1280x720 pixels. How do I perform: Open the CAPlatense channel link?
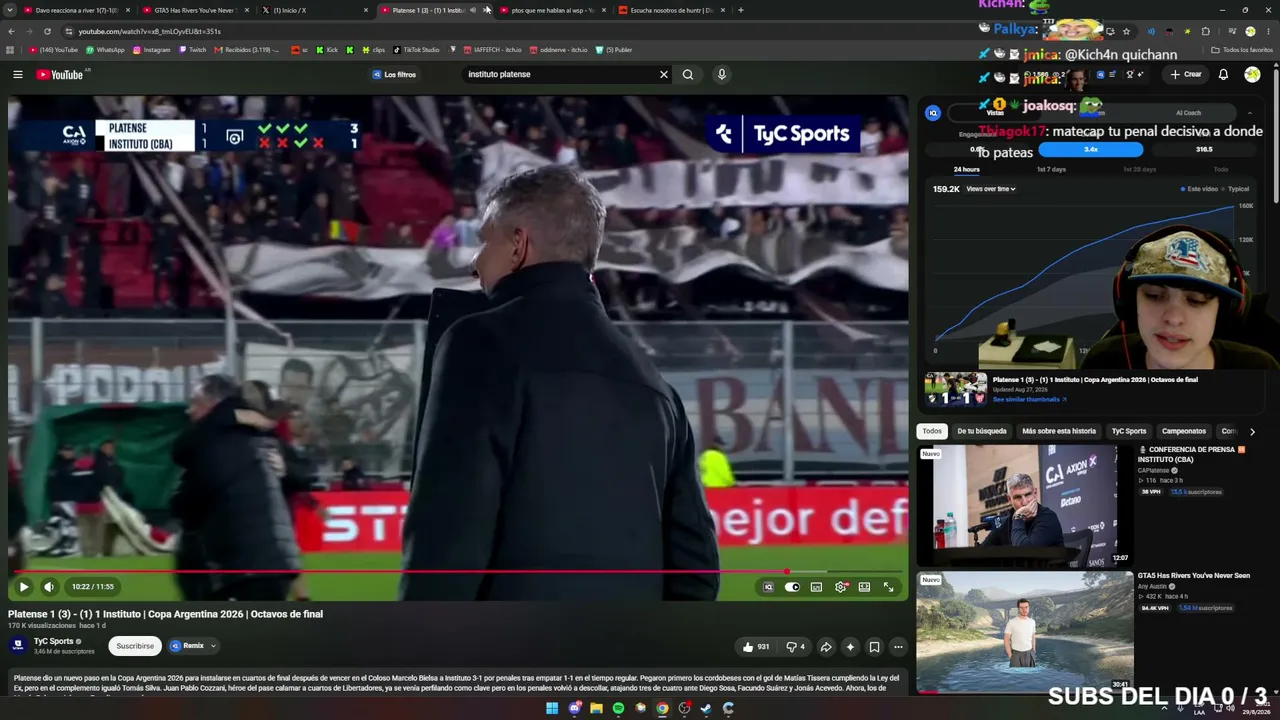pyautogui.click(x=1155, y=470)
